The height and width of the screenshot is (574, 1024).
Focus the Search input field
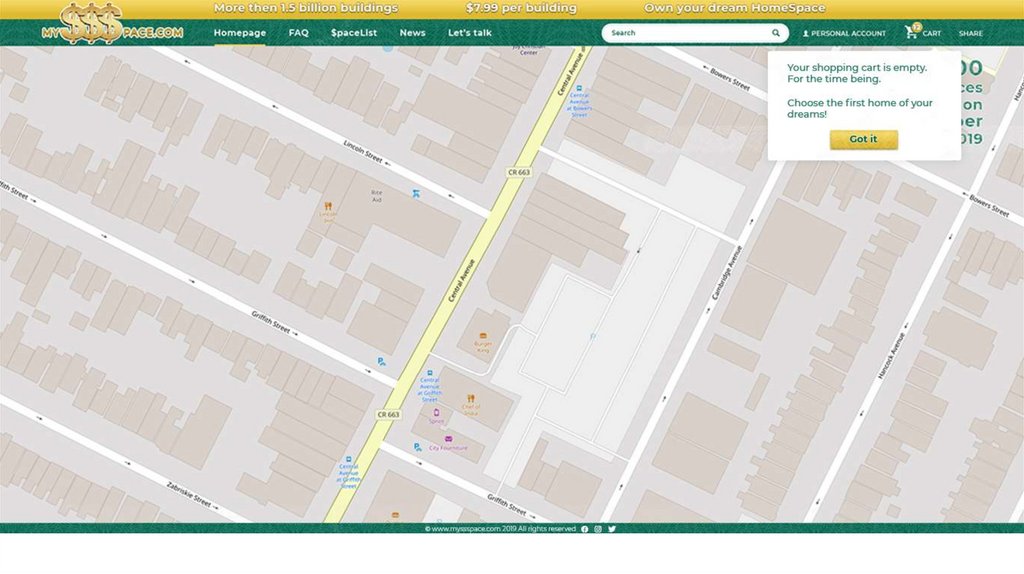click(x=685, y=33)
